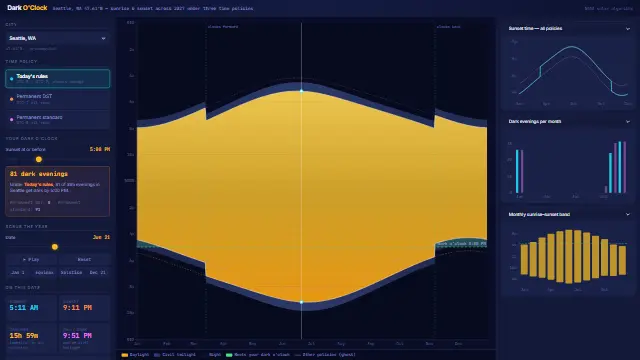The height and width of the screenshot is (360, 640).
Task: Click the Jun 21 date value
Action: (101, 237)
